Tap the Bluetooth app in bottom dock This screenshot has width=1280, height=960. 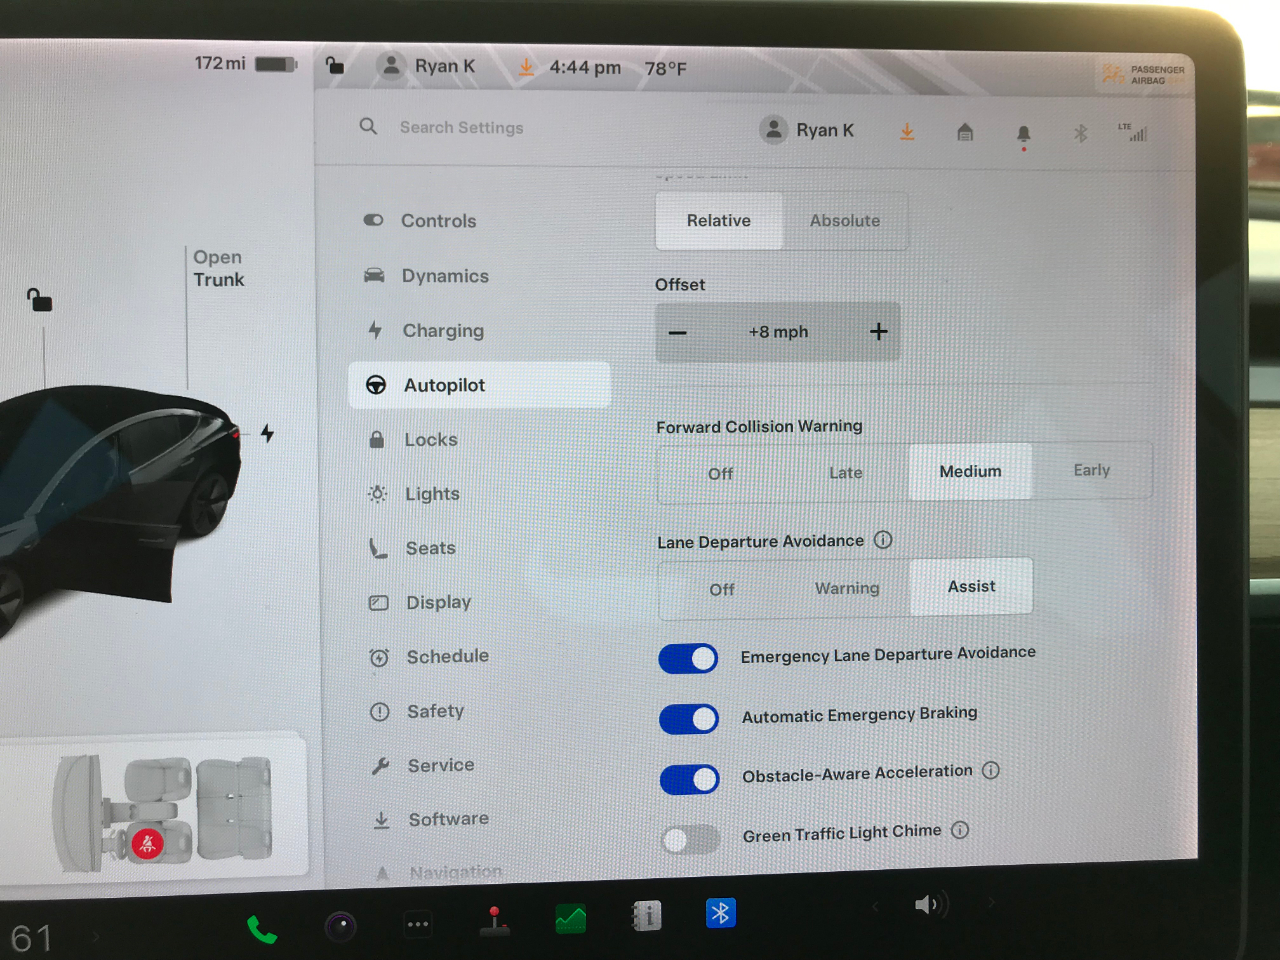[x=720, y=913]
